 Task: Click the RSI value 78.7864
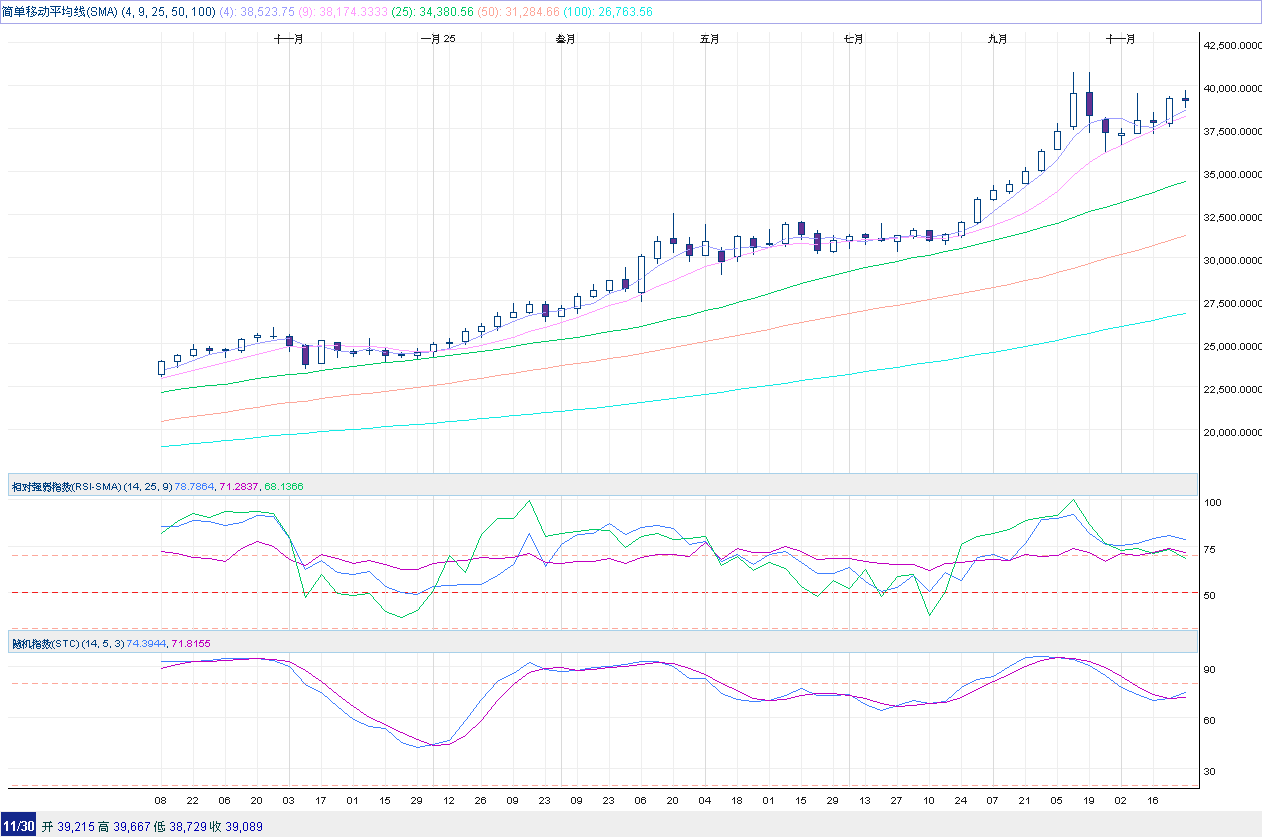(x=195, y=486)
